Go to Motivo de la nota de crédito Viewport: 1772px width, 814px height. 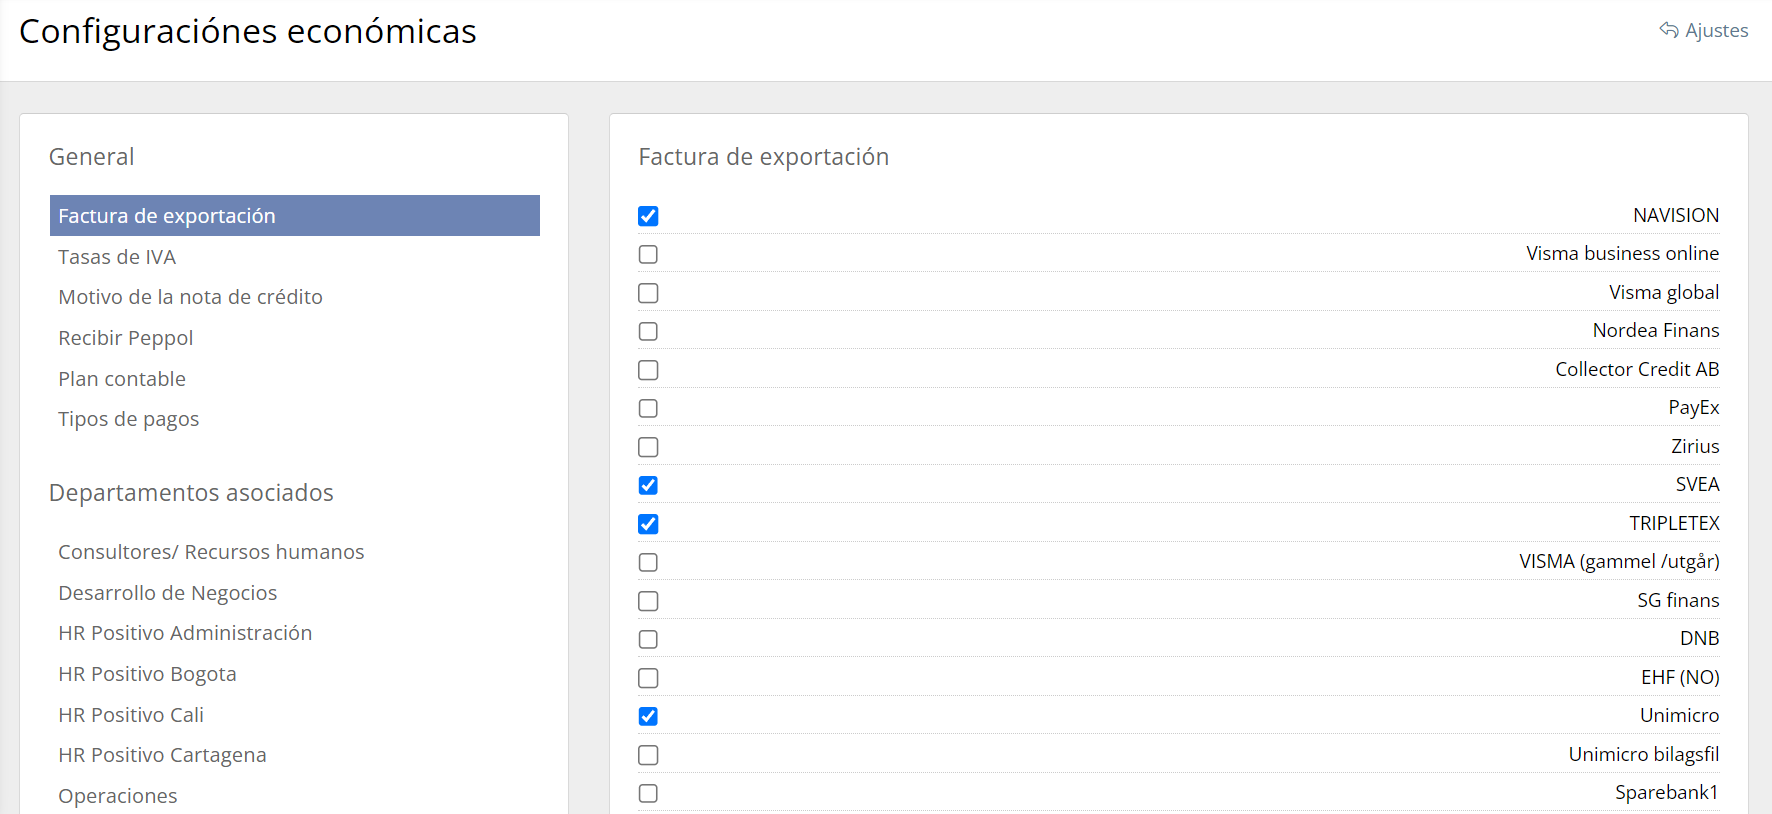coord(190,297)
